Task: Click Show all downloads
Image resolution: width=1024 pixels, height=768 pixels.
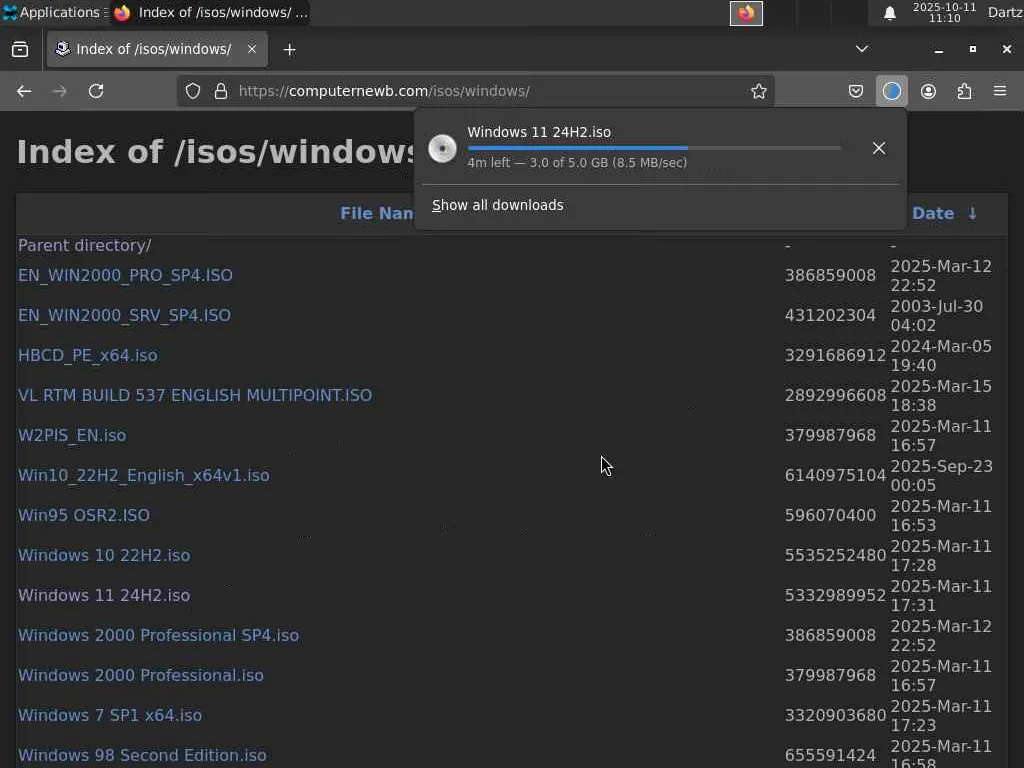Action: [498, 205]
